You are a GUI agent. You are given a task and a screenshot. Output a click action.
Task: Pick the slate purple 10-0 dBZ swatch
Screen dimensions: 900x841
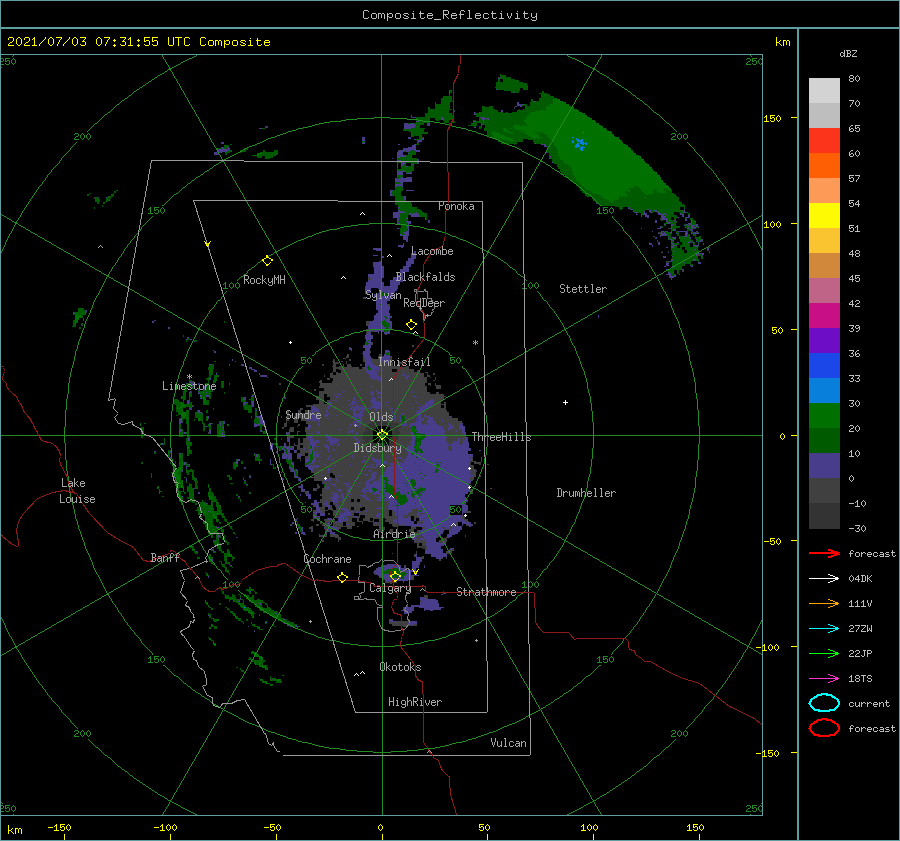tap(824, 466)
